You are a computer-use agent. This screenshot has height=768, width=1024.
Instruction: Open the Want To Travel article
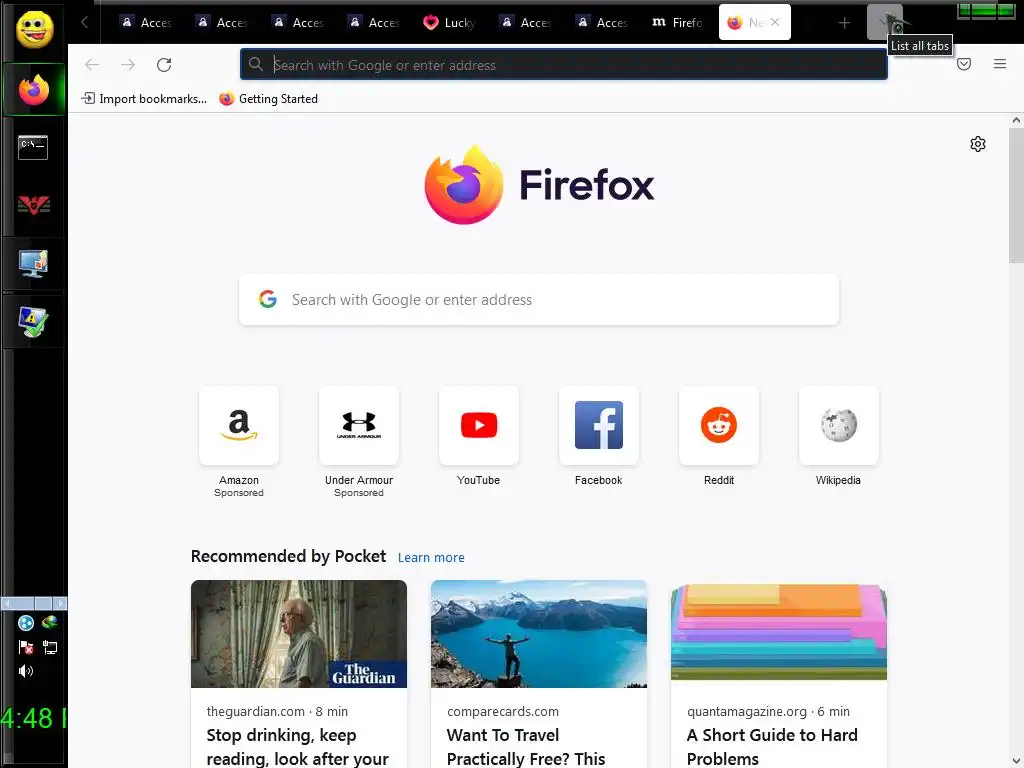tap(526, 746)
